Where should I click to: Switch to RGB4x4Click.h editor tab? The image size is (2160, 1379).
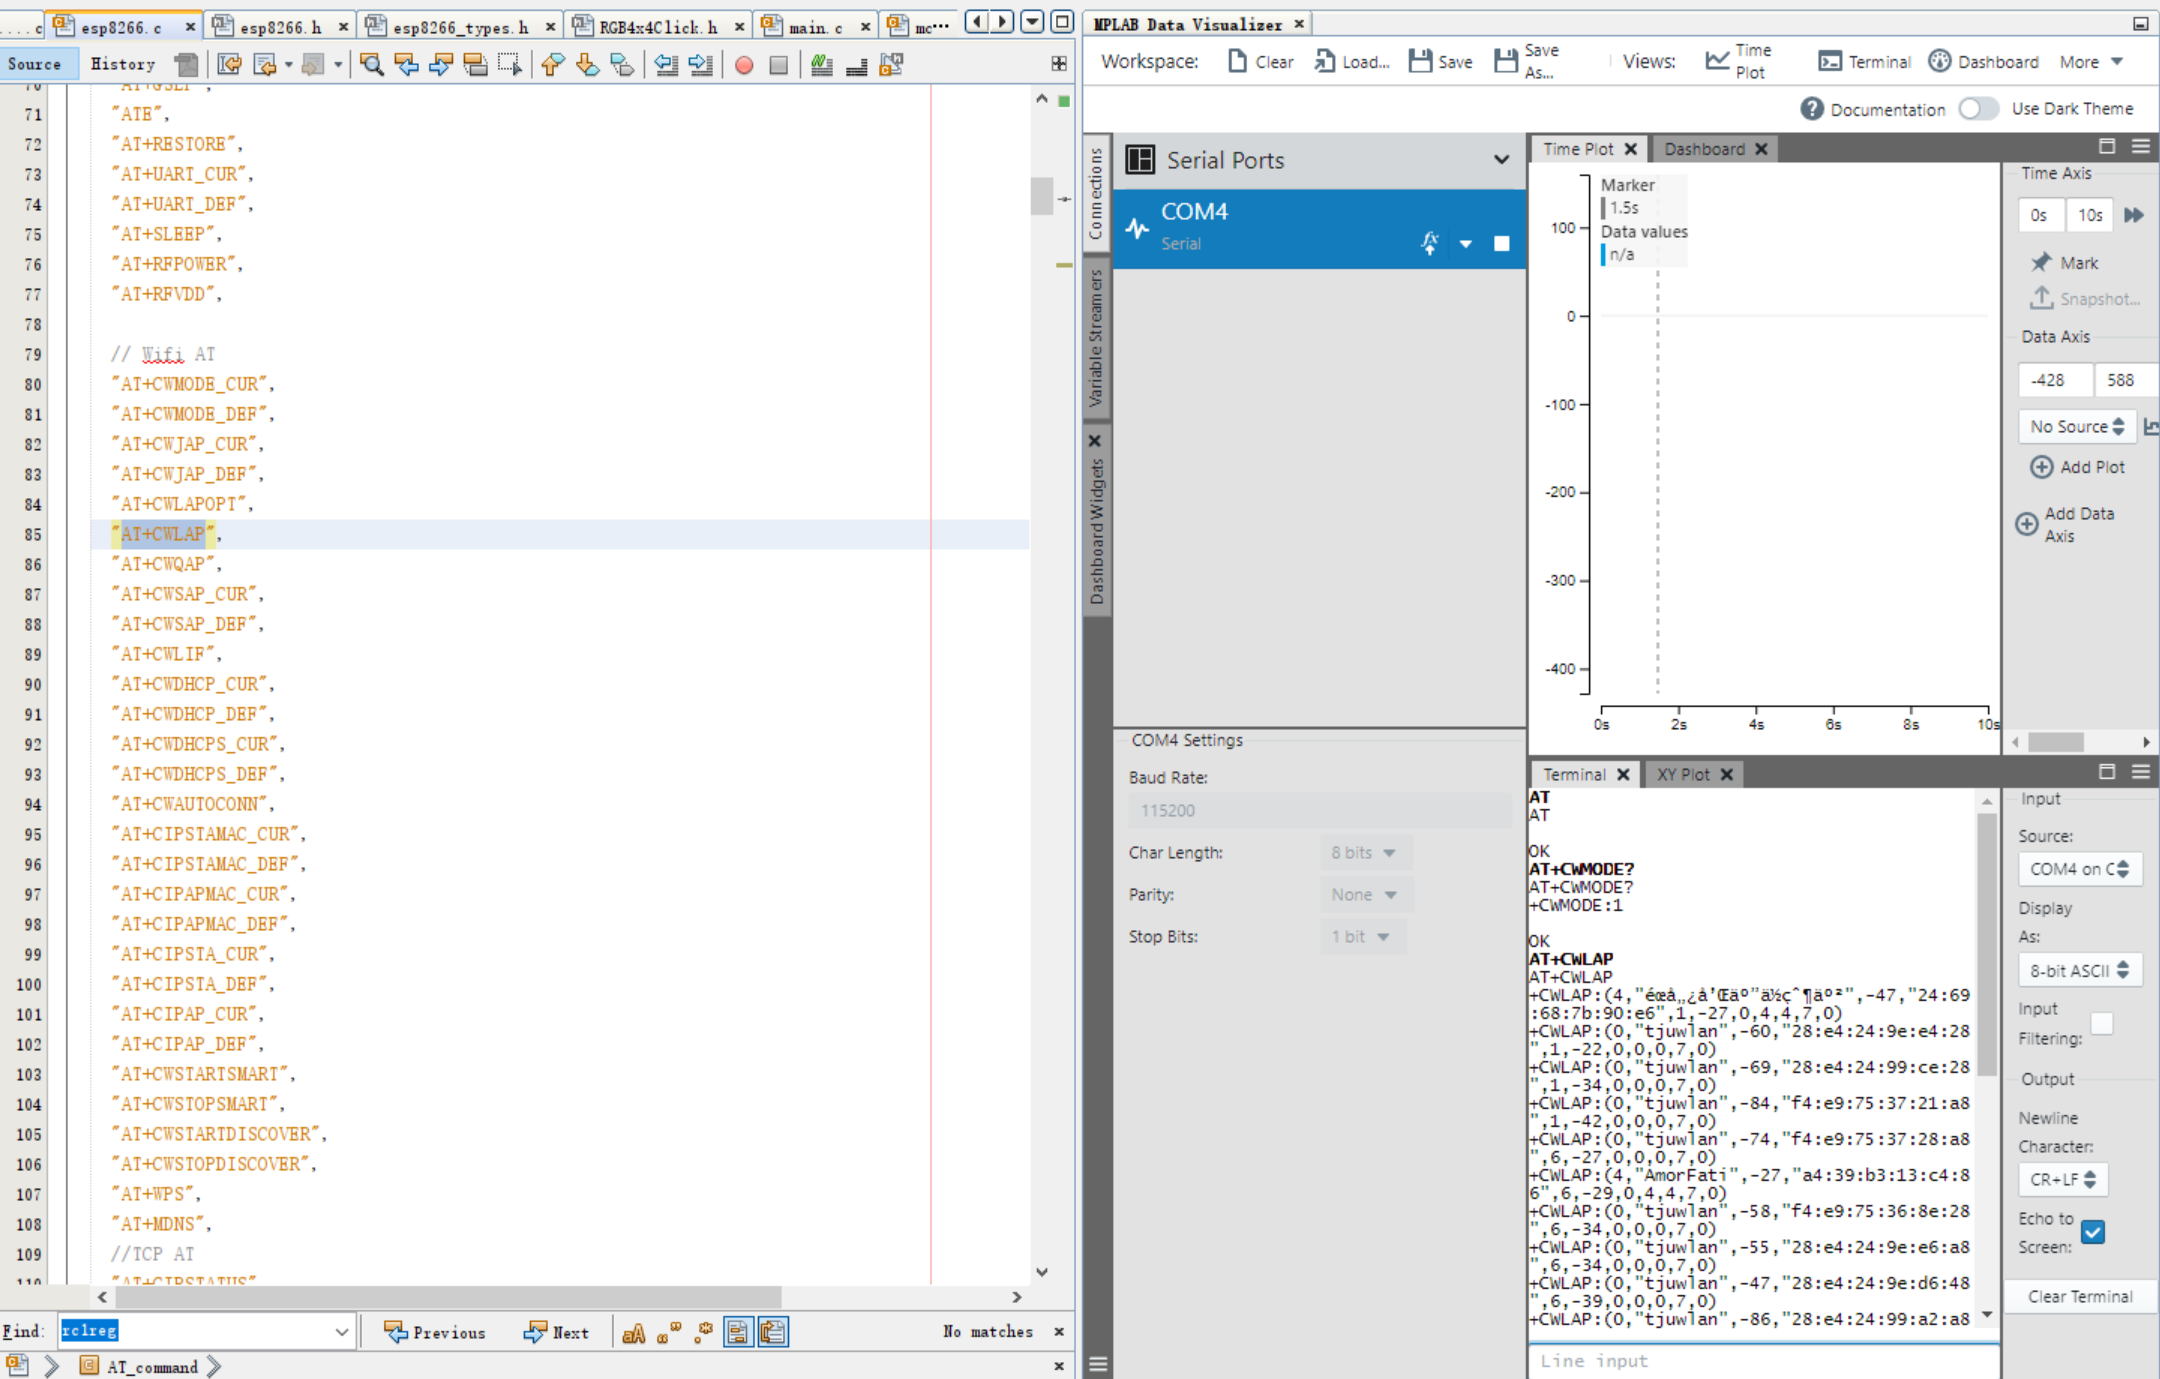point(658,26)
